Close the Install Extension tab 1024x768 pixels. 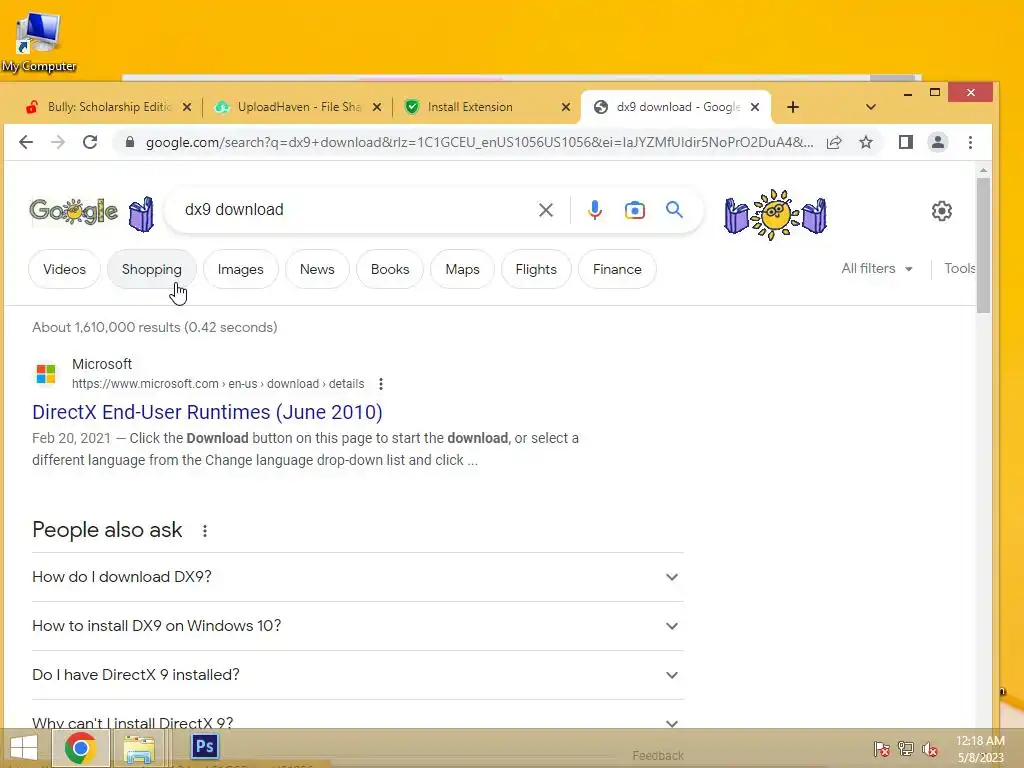click(x=566, y=107)
